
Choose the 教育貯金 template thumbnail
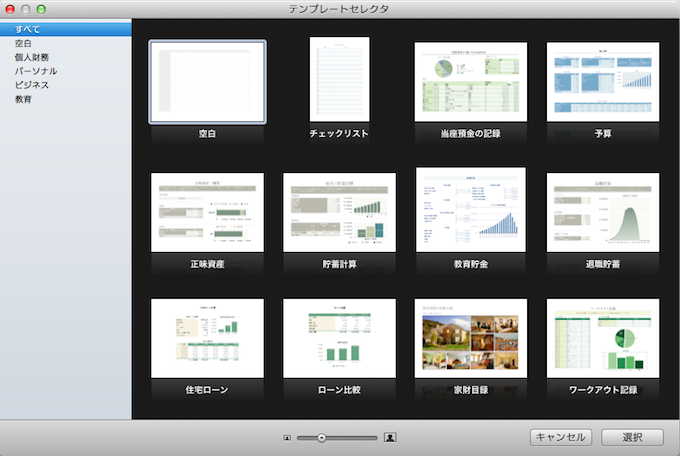[x=471, y=210]
